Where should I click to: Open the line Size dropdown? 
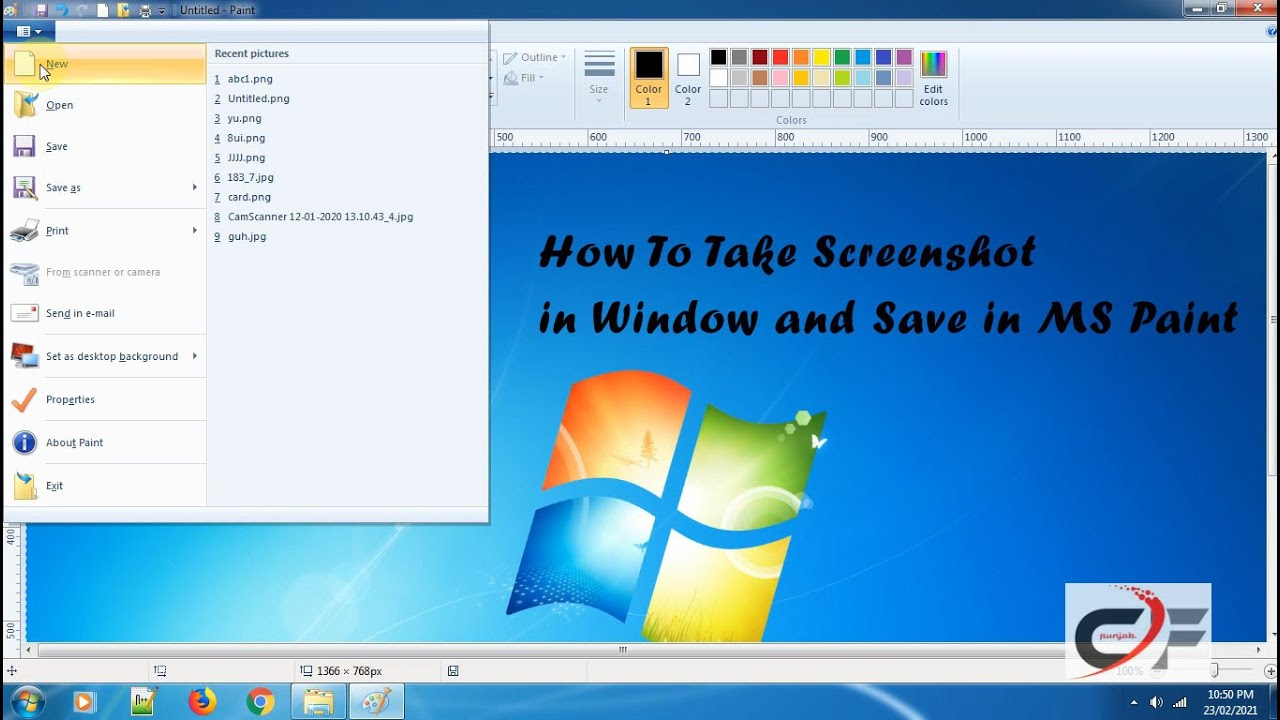point(599,77)
